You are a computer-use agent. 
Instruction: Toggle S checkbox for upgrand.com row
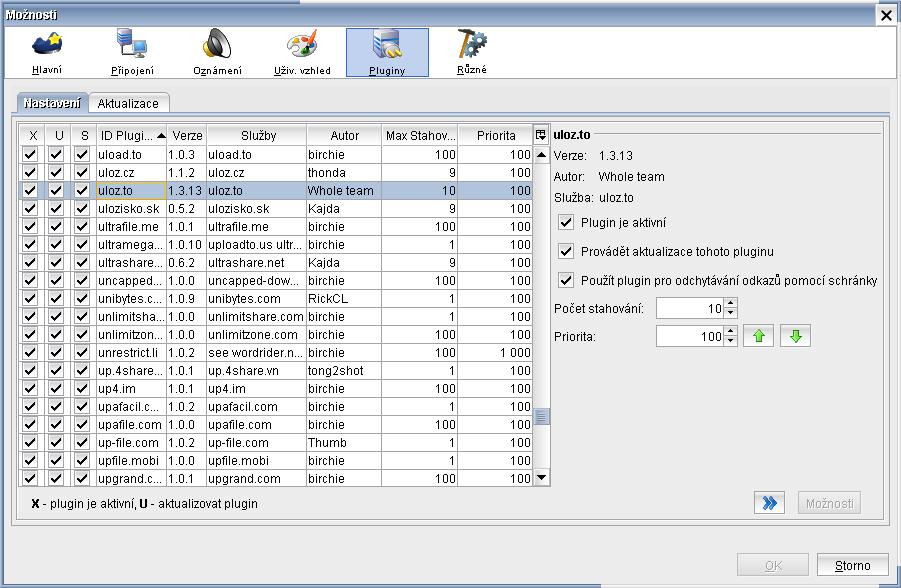(82, 478)
